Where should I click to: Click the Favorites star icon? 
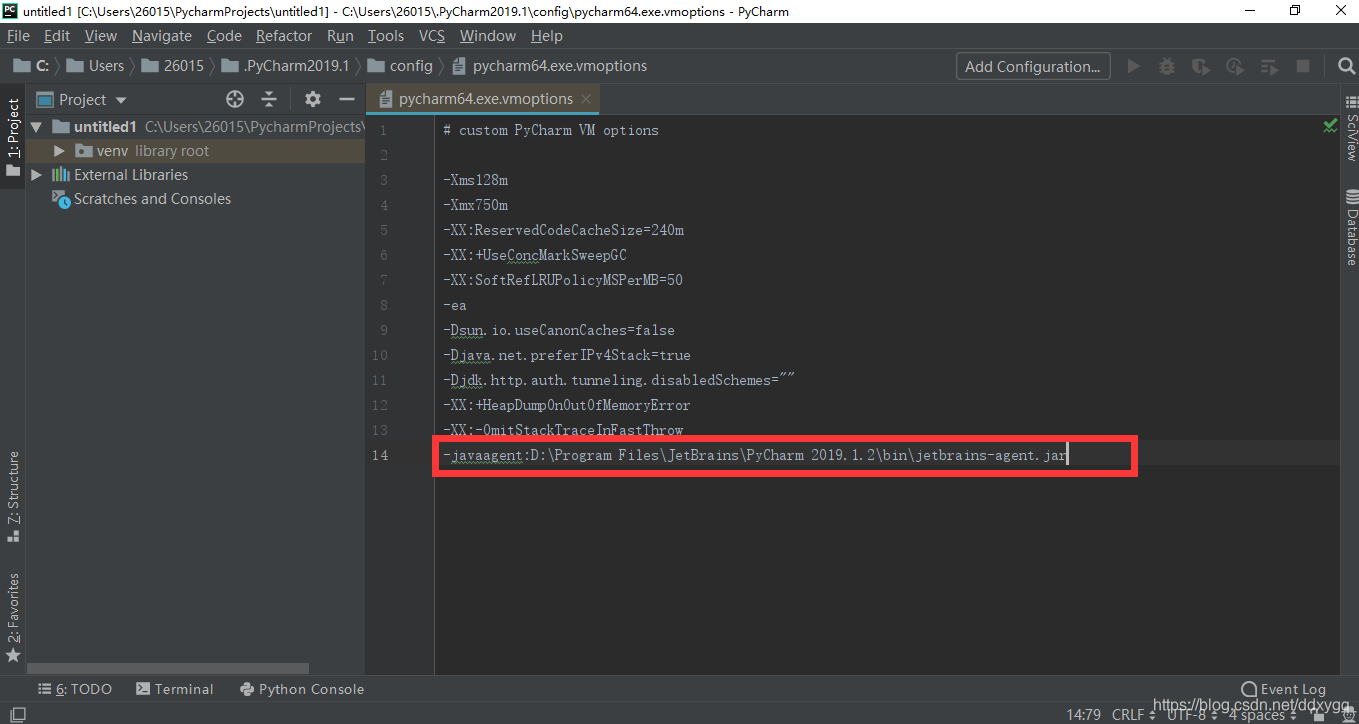pos(13,656)
